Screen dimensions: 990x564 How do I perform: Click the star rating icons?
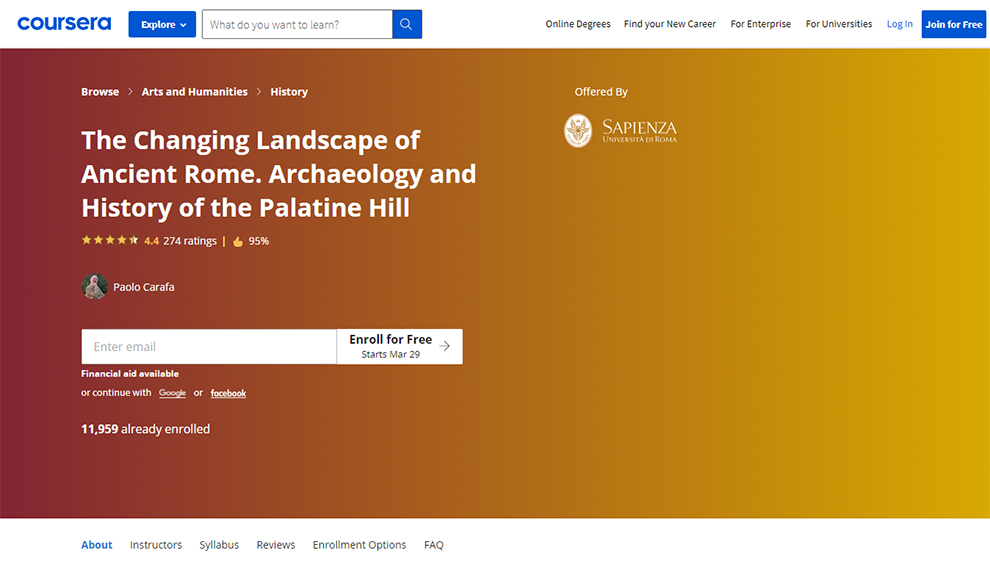pyautogui.click(x=110, y=240)
